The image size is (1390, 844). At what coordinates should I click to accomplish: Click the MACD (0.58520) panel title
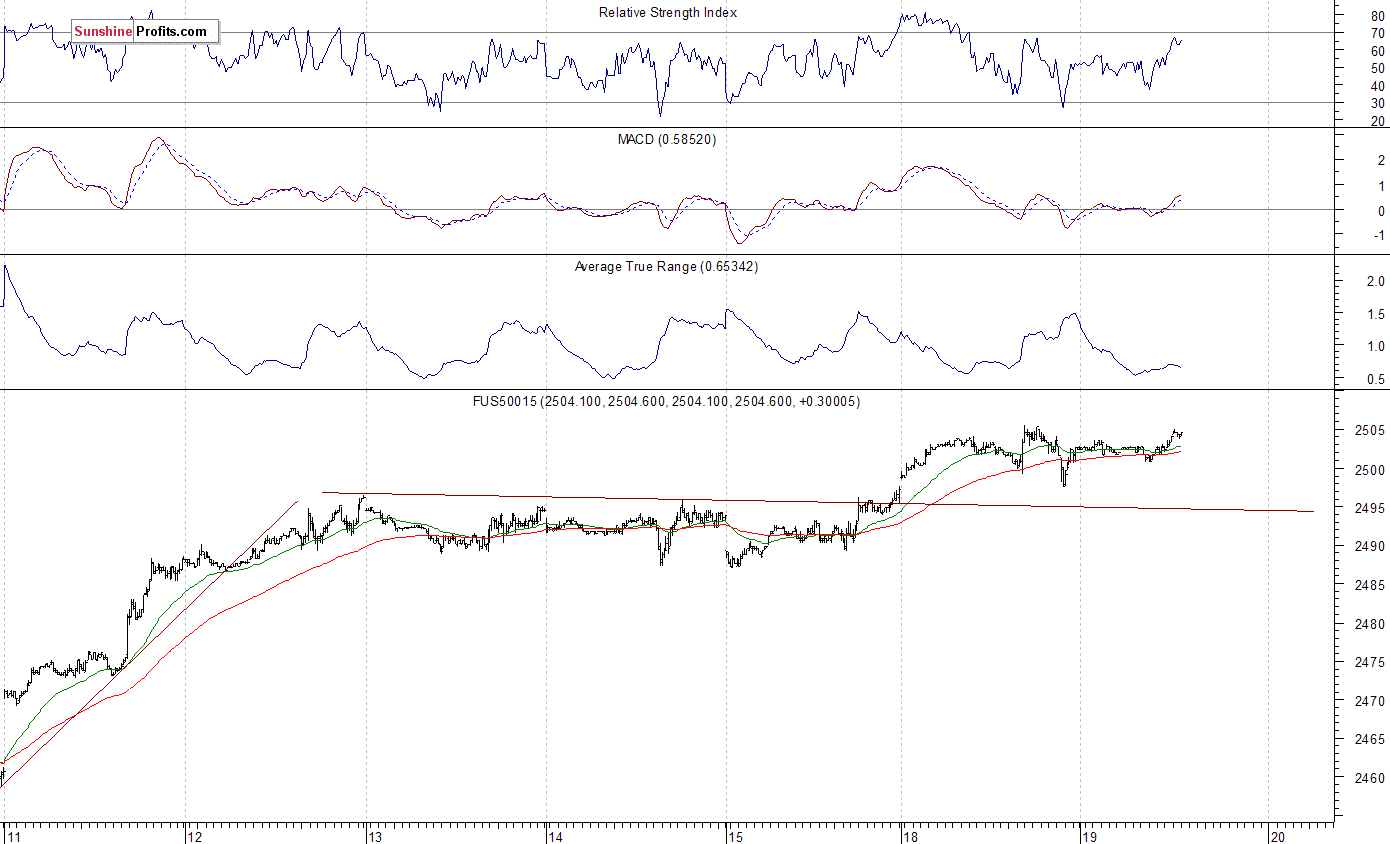tap(666, 139)
